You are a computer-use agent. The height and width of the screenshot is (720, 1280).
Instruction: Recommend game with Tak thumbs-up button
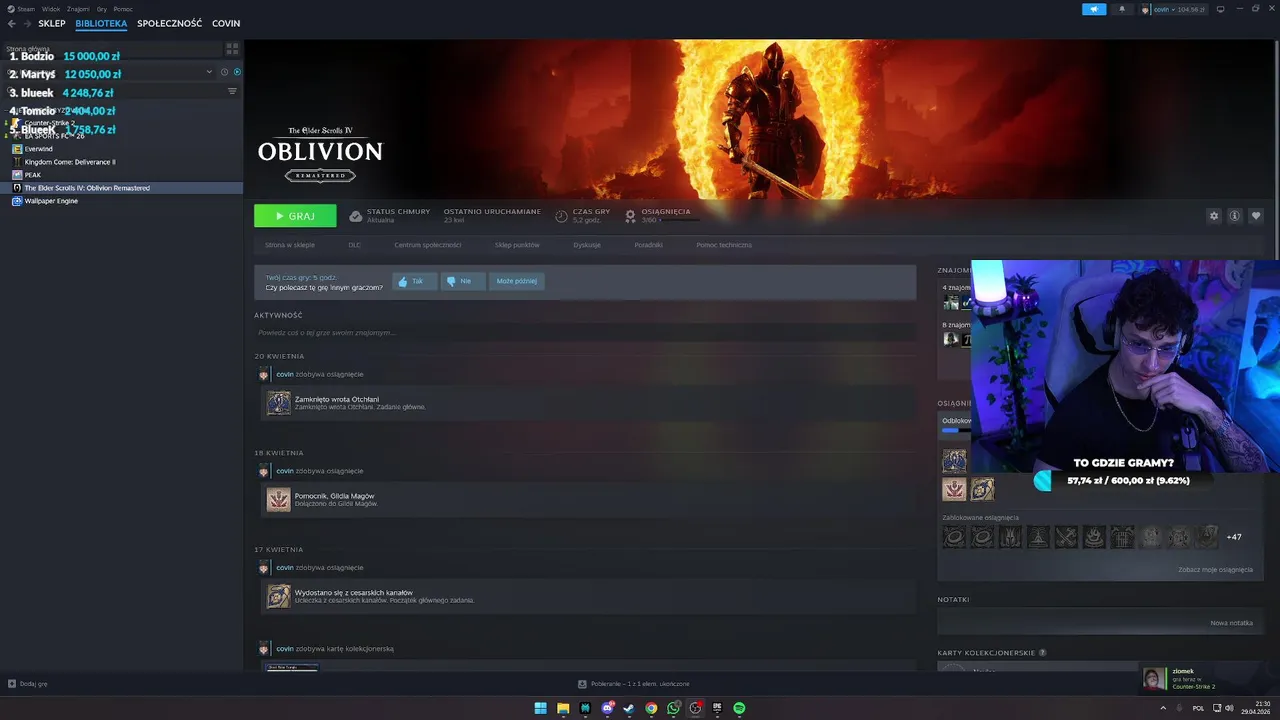(414, 282)
